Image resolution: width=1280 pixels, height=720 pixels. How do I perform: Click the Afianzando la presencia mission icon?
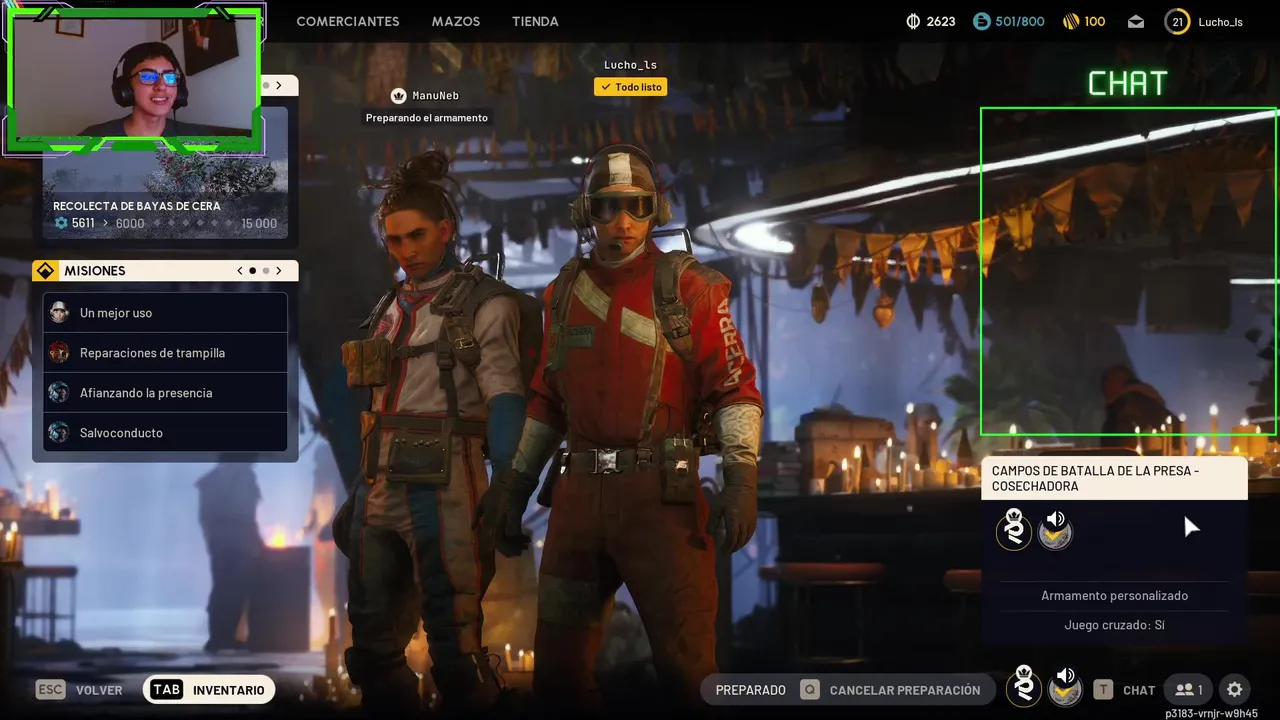click(60, 393)
